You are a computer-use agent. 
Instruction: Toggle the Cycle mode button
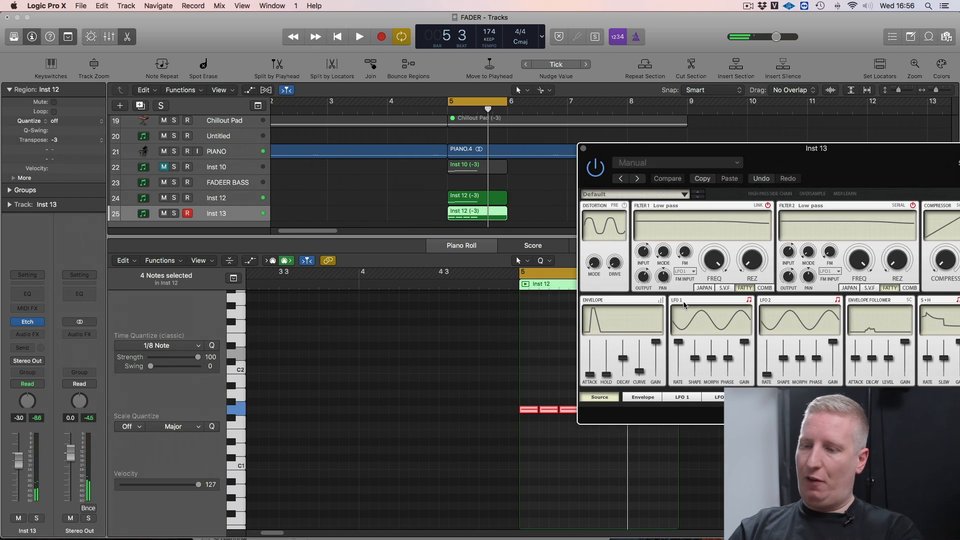click(x=401, y=37)
